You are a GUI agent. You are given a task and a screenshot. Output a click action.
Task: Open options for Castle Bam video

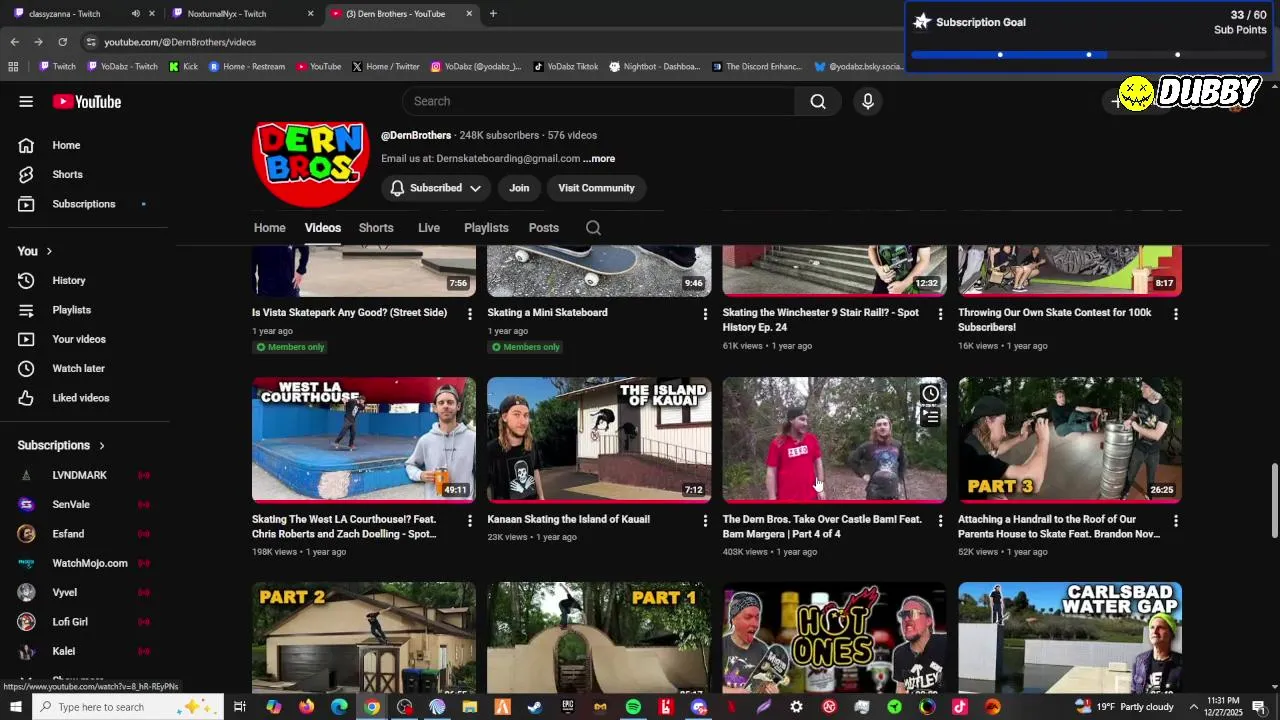click(x=940, y=521)
